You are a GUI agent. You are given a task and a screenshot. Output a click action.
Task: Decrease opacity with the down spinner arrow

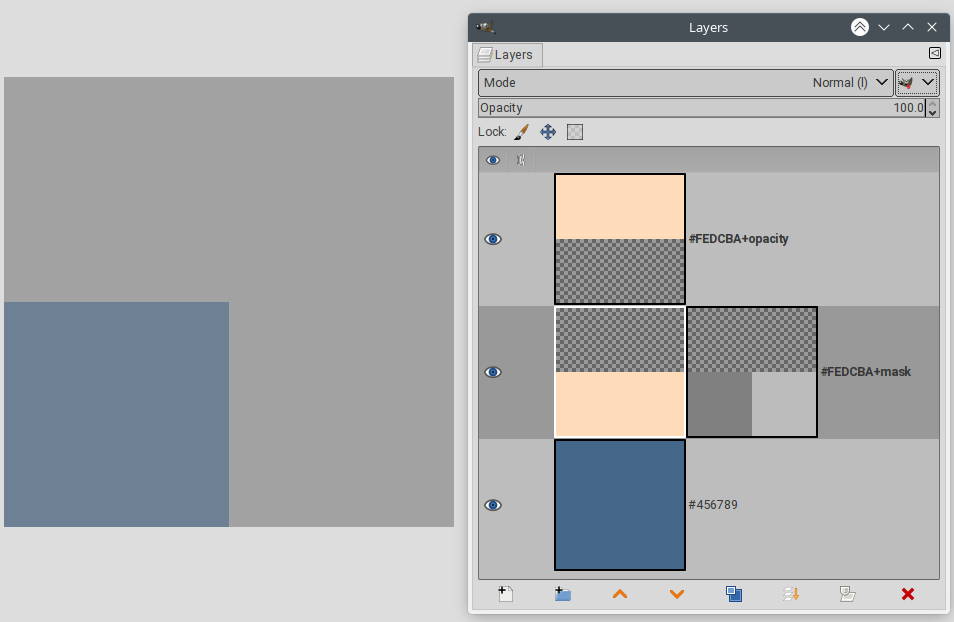(932, 113)
